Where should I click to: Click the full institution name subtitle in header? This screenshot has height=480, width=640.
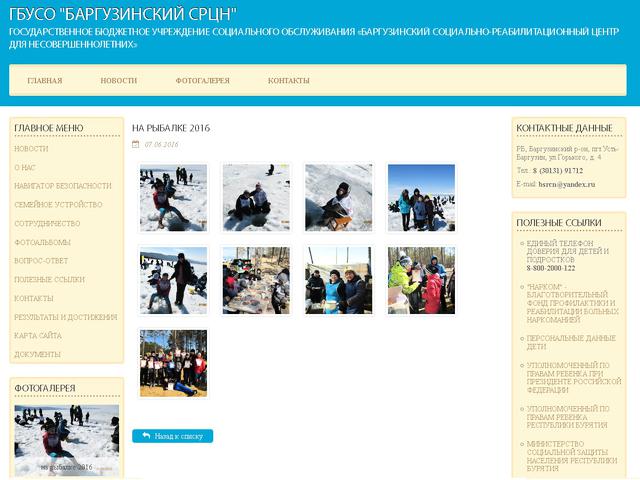click(x=314, y=38)
